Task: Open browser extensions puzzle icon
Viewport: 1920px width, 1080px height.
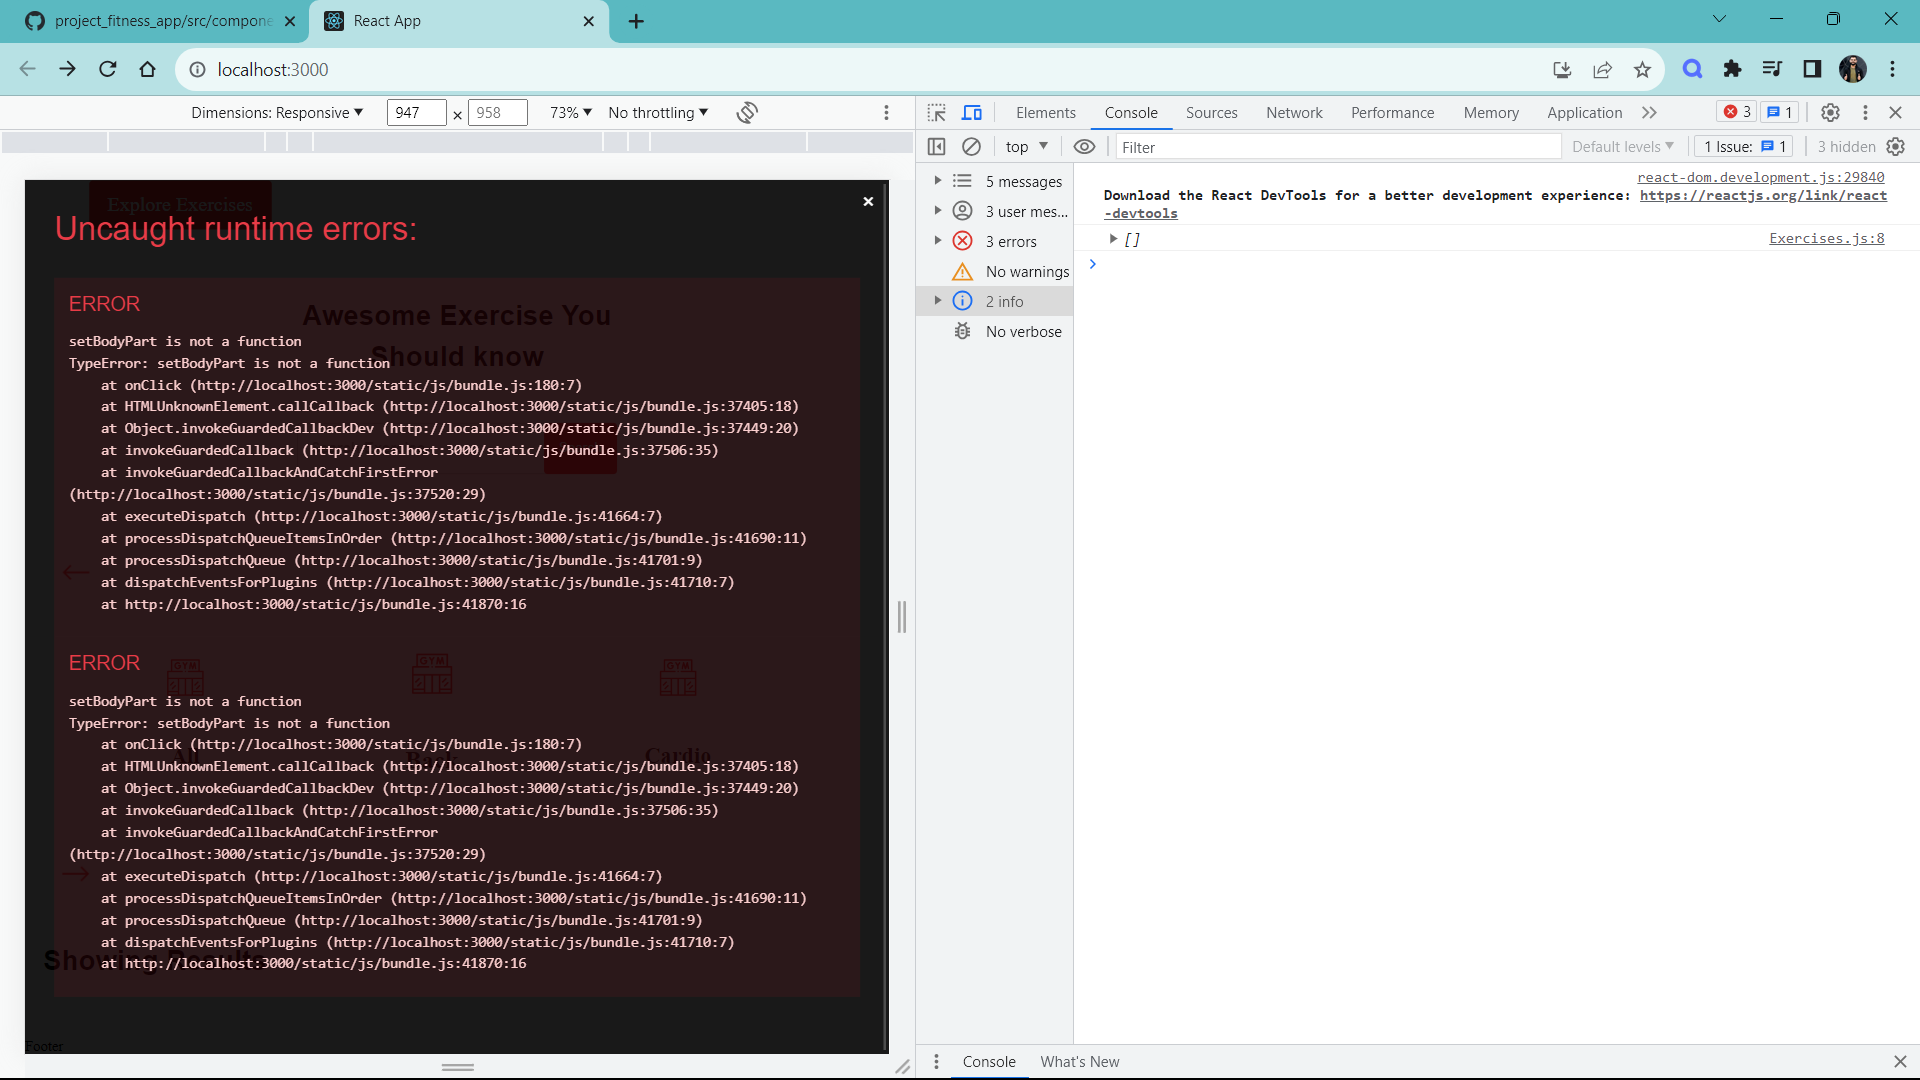Action: coord(1733,69)
